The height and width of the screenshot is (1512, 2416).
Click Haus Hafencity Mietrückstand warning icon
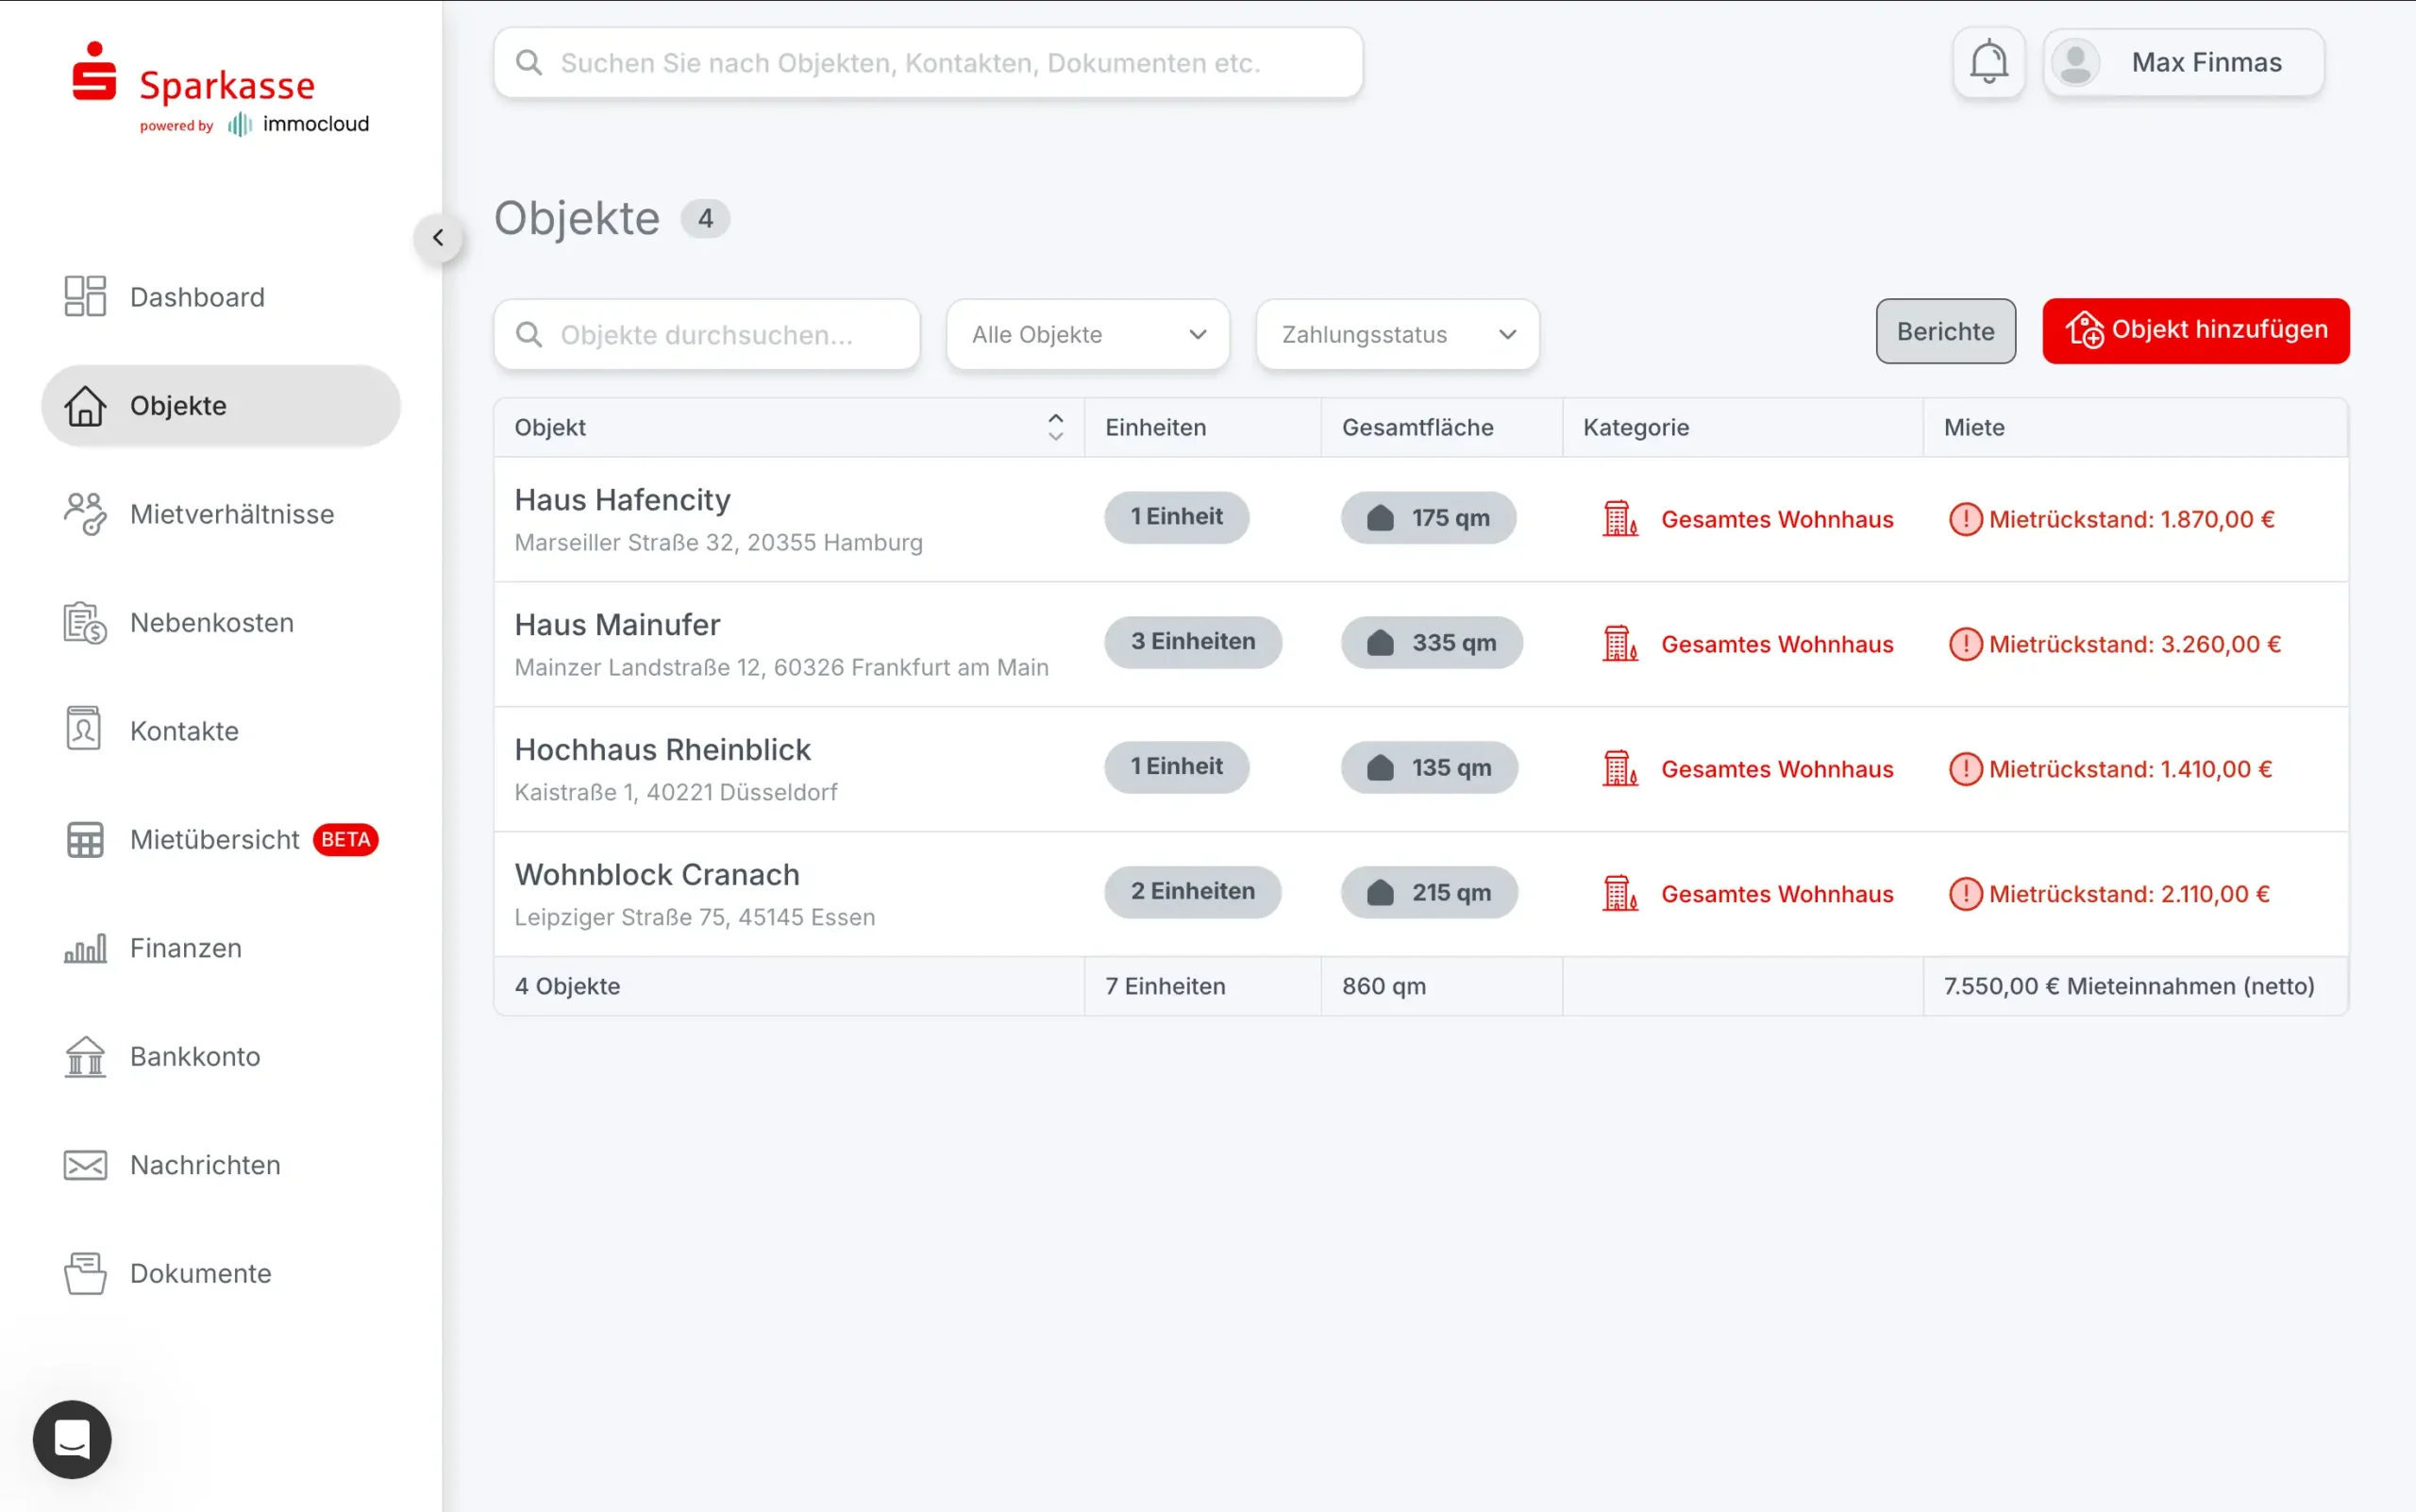[1965, 519]
